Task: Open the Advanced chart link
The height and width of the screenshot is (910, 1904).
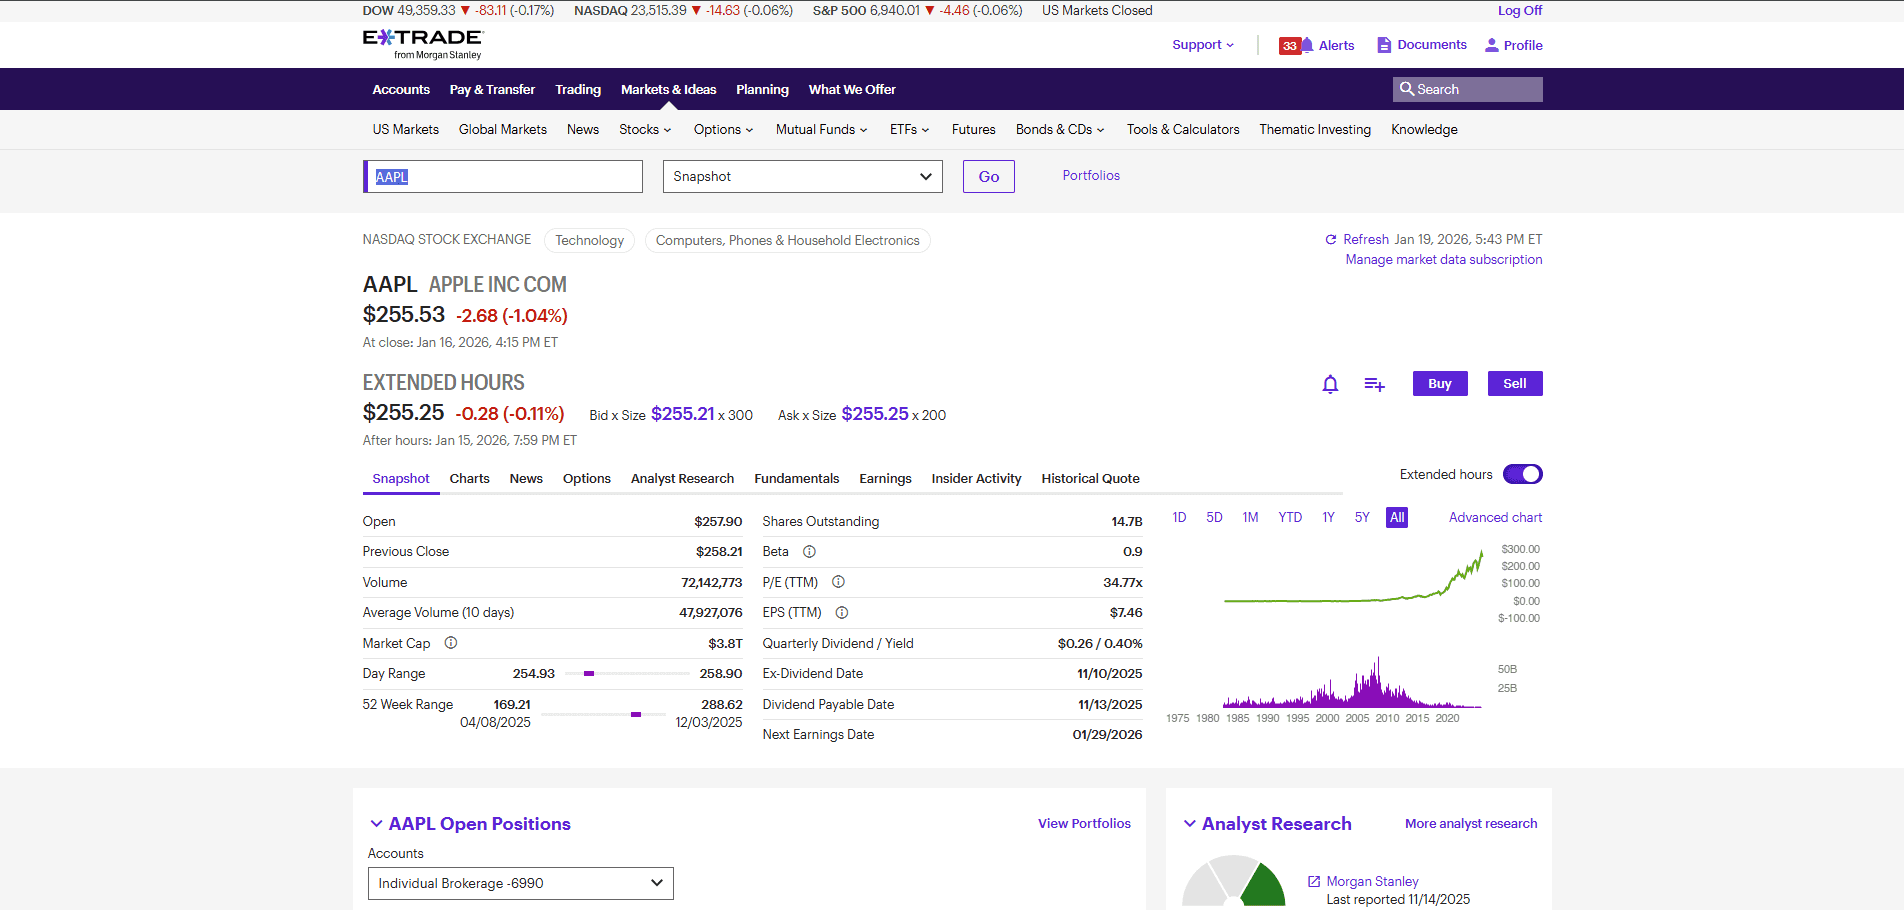Action: [1495, 518]
